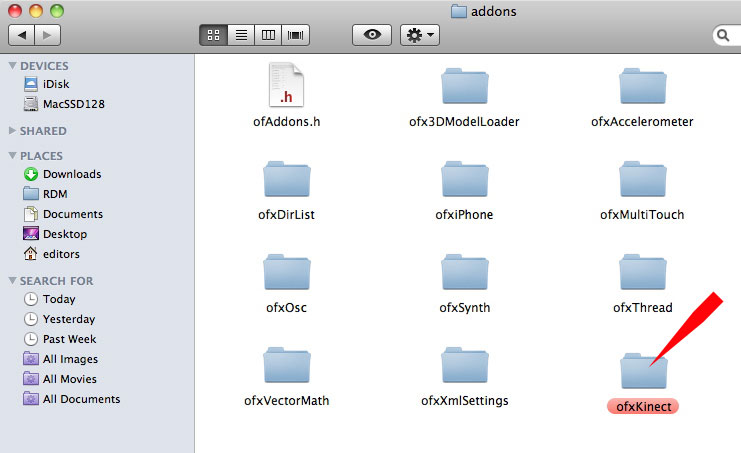Collapse the SEARCH FOR sidebar section
741x453 pixels.
pyautogui.click(x=13, y=281)
